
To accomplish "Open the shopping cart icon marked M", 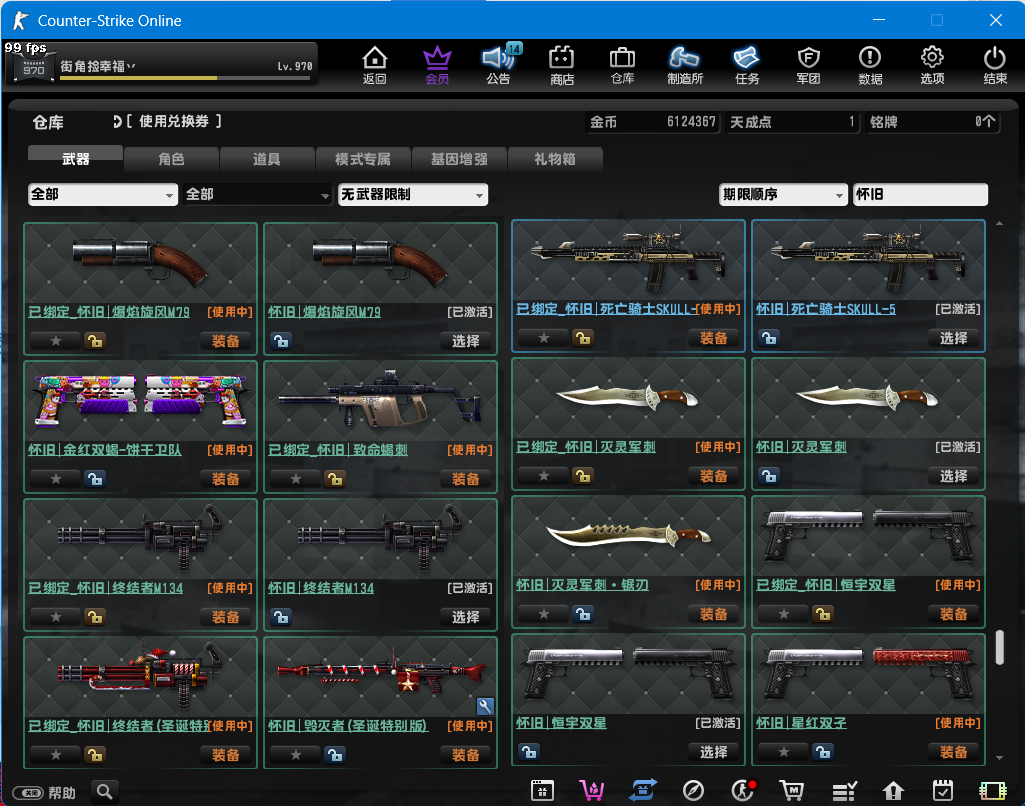I will point(792,791).
